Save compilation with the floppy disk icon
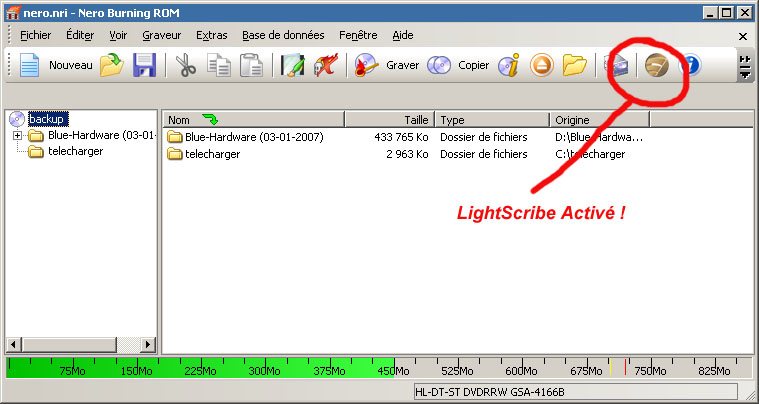 point(144,65)
